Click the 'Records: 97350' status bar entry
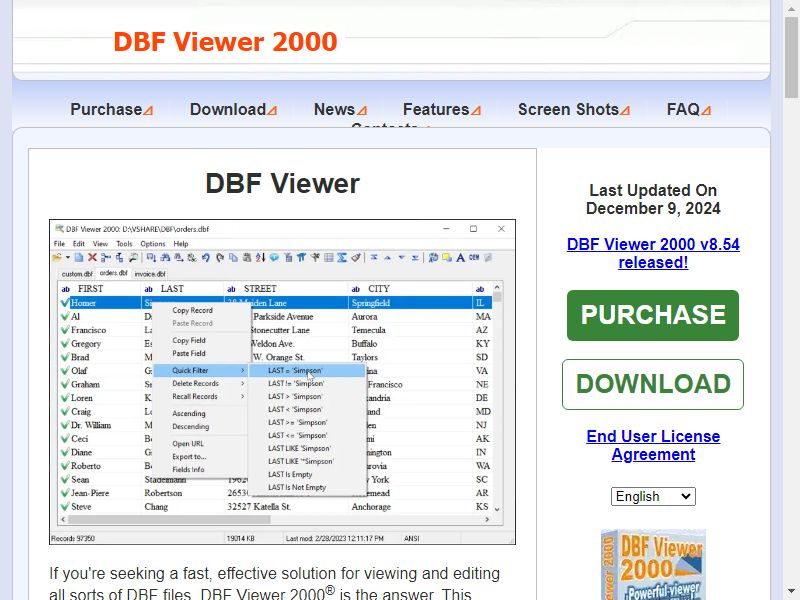Image resolution: width=800 pixels, height=600 pixels. click(73, 538)
